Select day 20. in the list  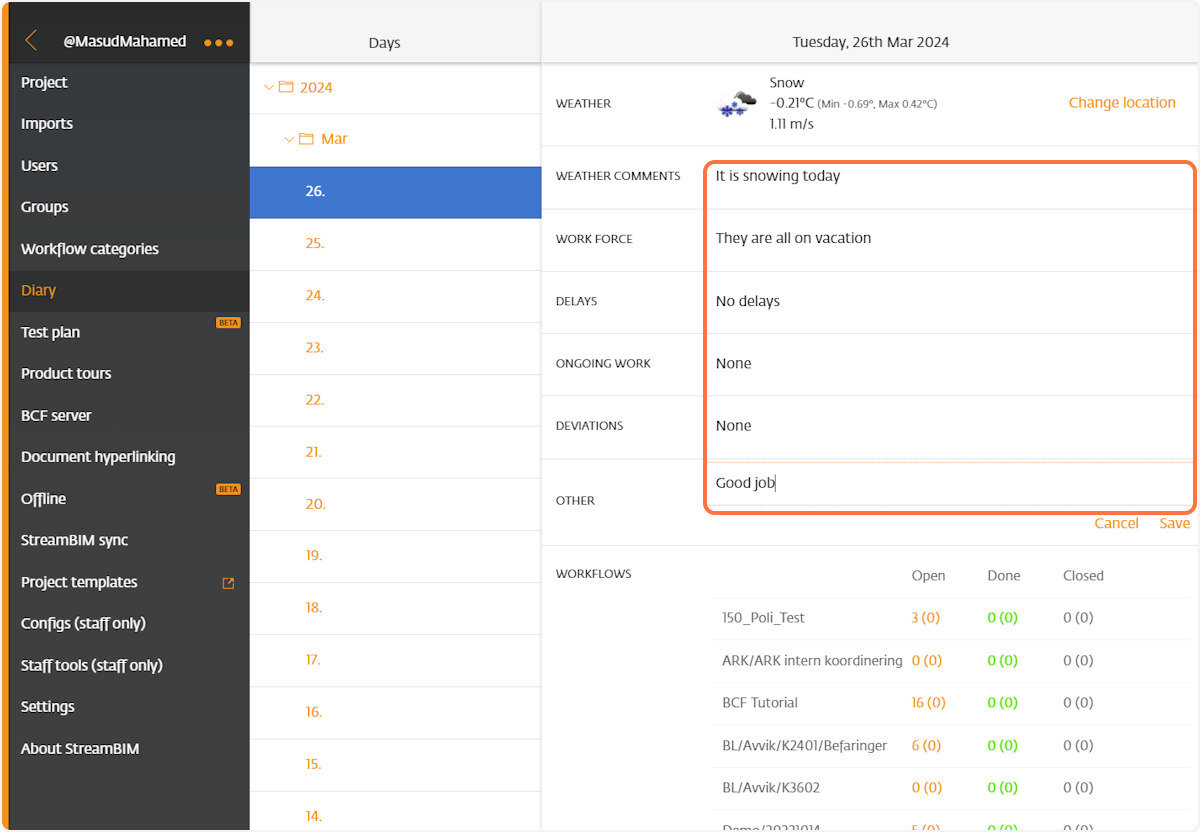click(x=396, y=504)
